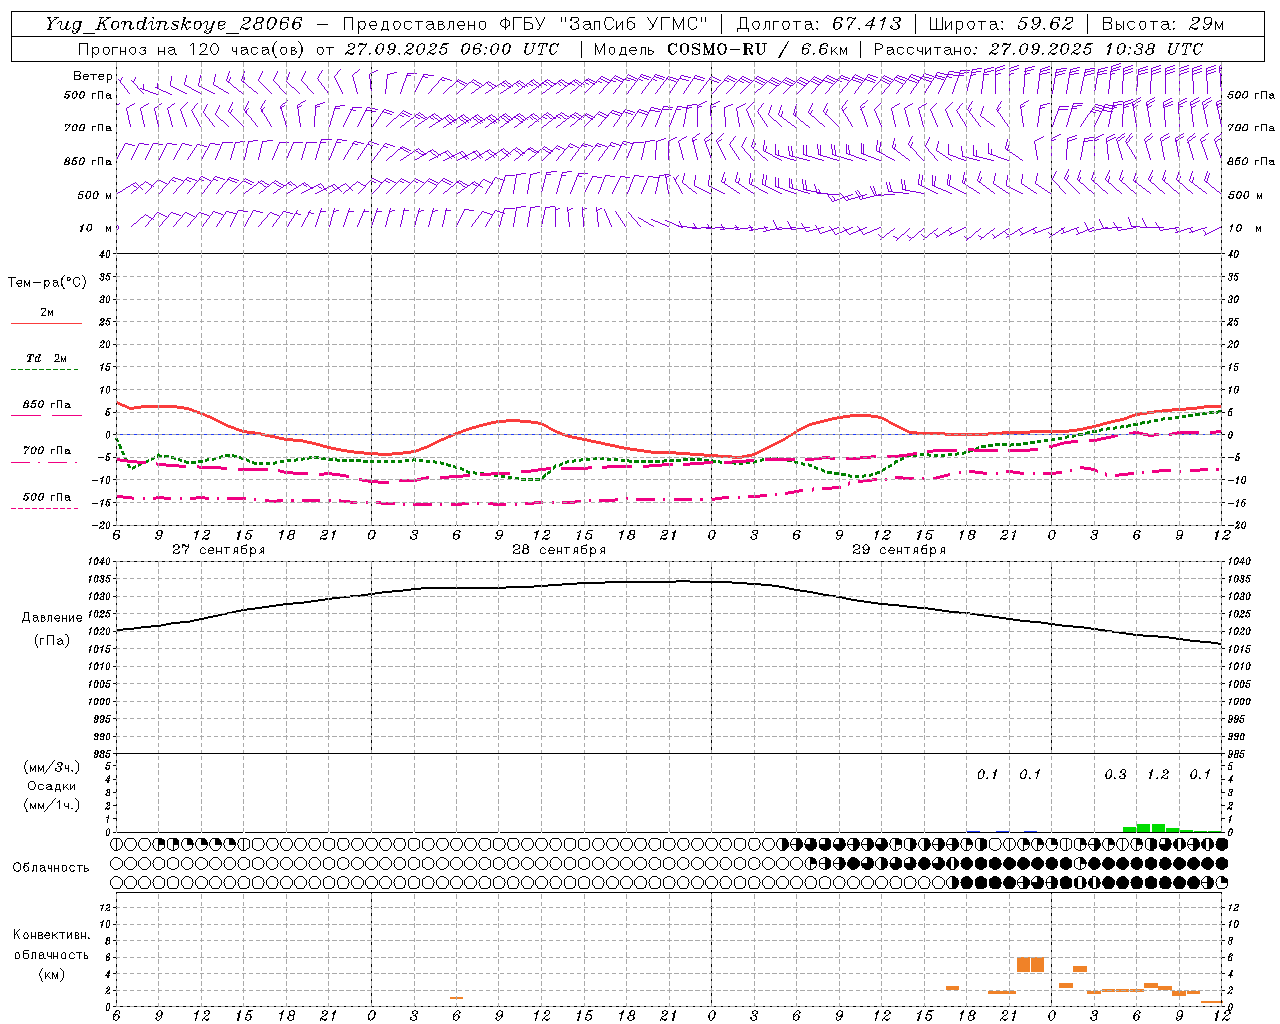Click the (мм/1ч.) units label
This screenshot has width=1280, height=1024.
(x=52, y=805)
